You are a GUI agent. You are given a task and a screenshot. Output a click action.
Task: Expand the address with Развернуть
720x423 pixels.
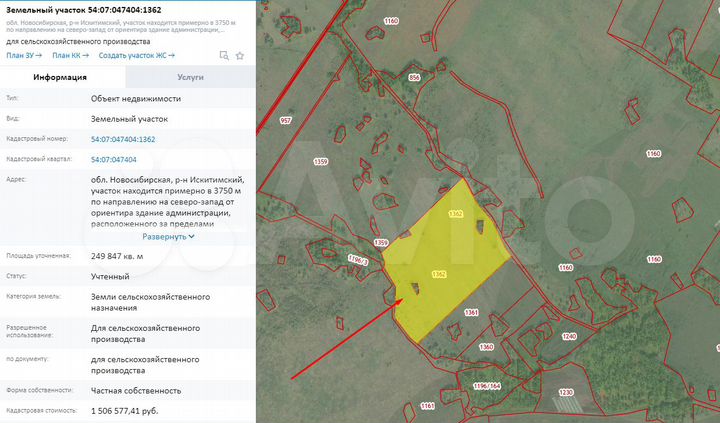(168, 237)
